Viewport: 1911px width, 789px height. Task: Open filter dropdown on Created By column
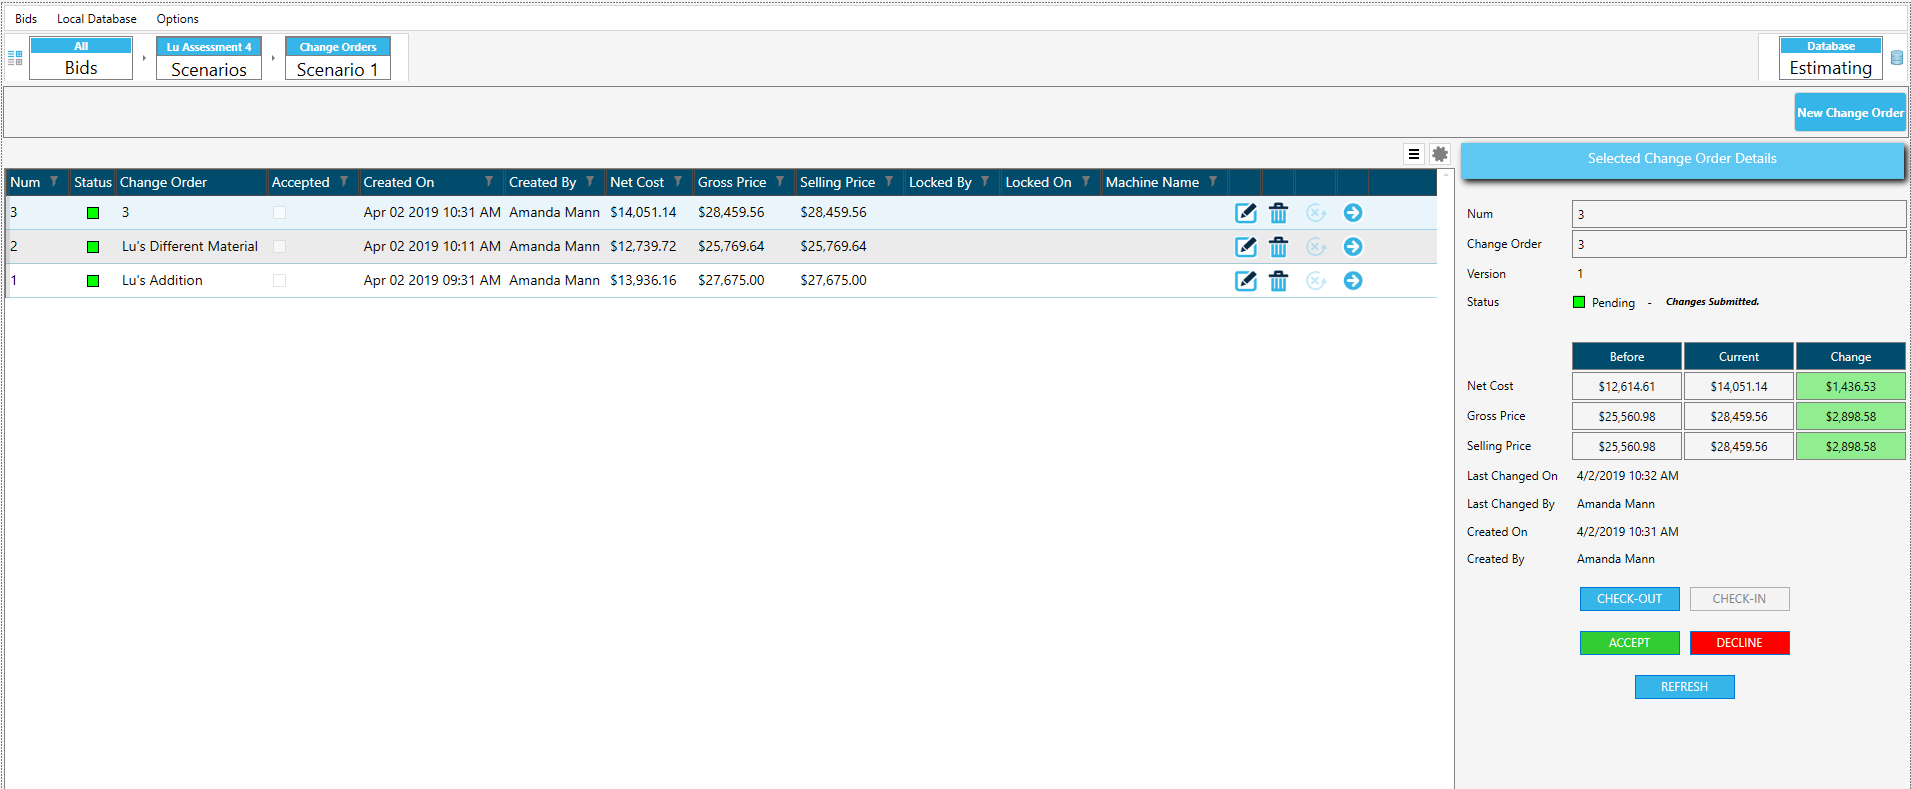pyautogui.click(x=590, y=182)
